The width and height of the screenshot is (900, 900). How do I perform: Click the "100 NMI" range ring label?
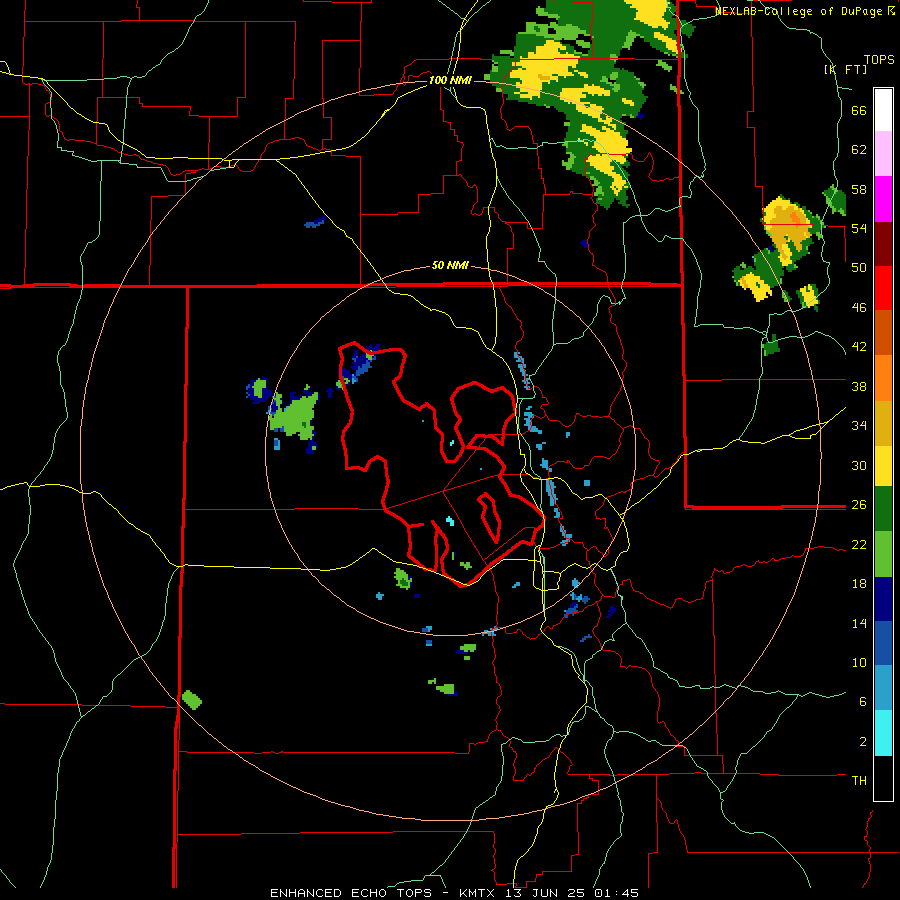point(450,80)
